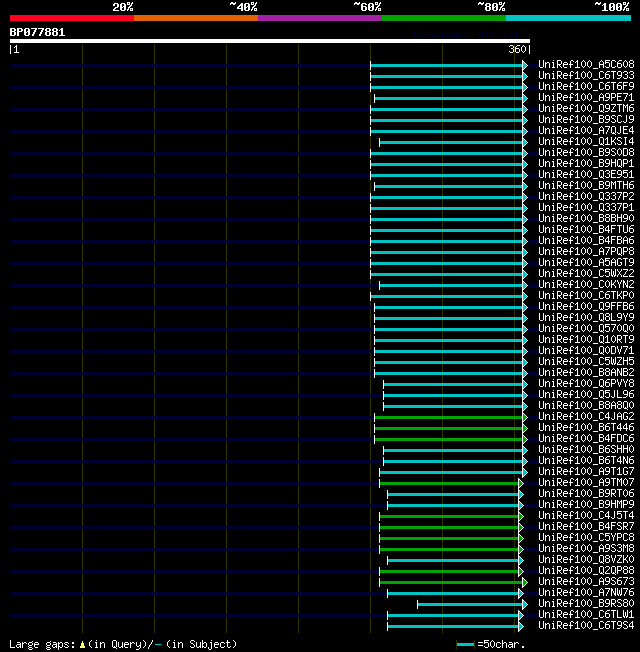Select label UniRef100_A7PQP8
Viewport: 640px width, 652px height.
tap(586, 252)
